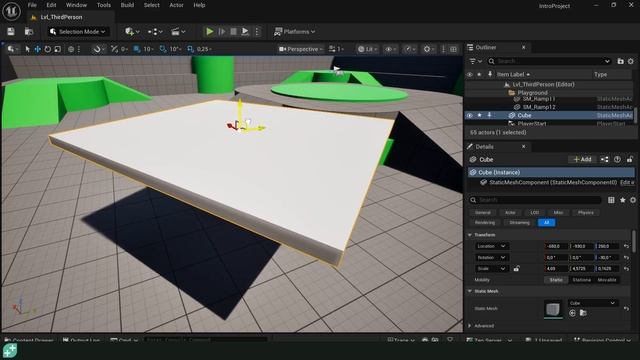Open the Location type dropdown
This screenshot has width=640, height=360.
click(x=491, y=246)
